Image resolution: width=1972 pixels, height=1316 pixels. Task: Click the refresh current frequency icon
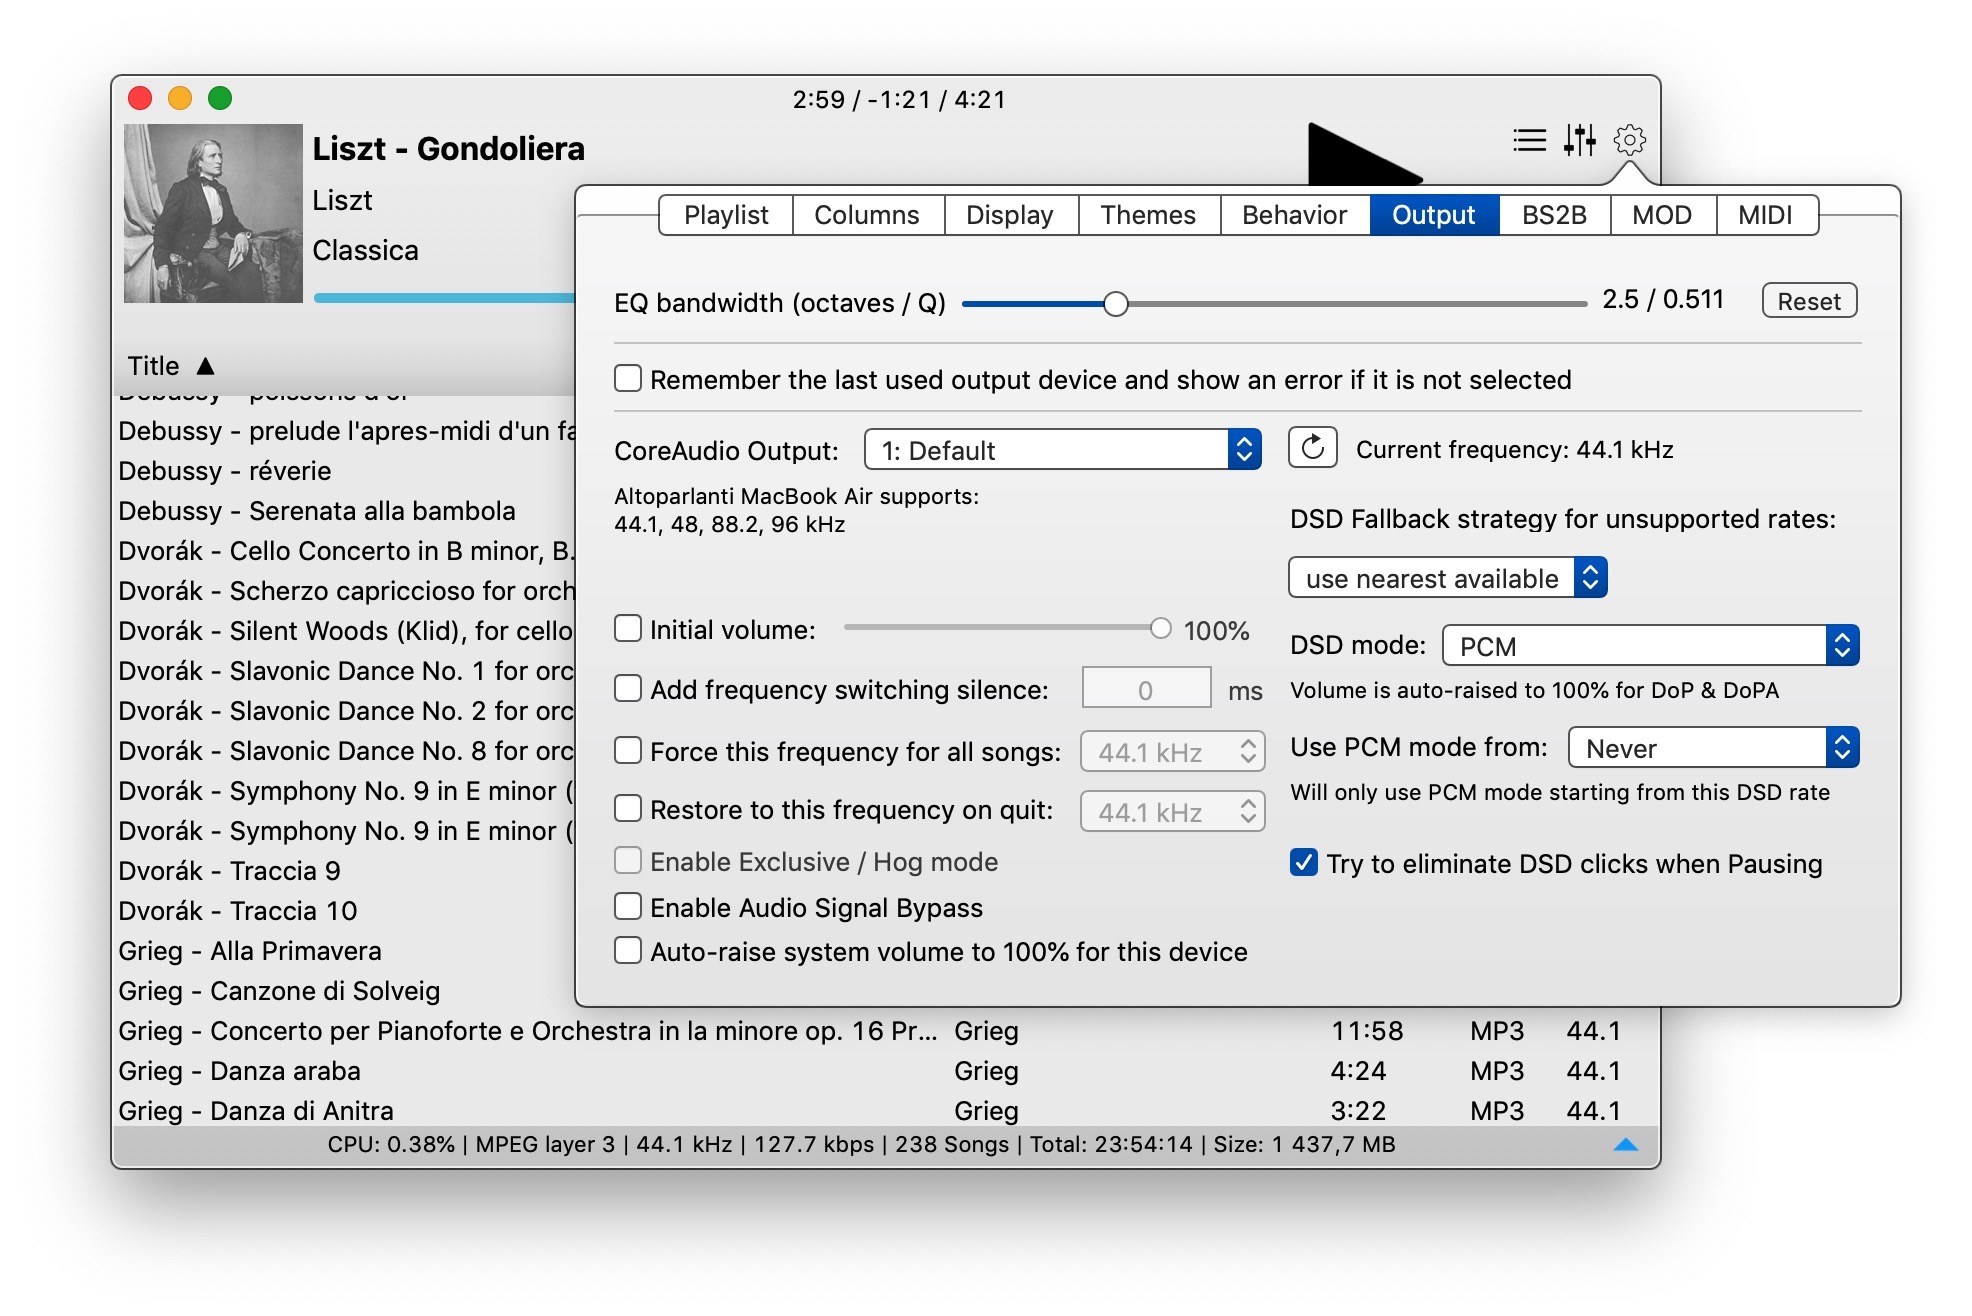click(x=1313, y=448)
